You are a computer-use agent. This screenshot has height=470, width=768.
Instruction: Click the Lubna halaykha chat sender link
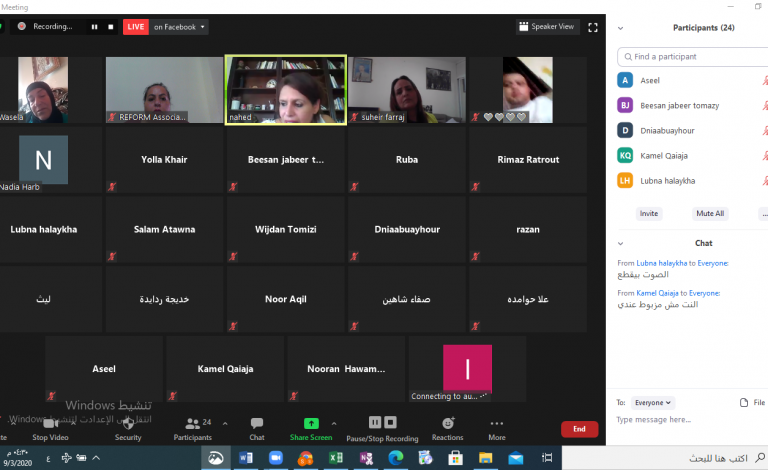coord(661,263)
